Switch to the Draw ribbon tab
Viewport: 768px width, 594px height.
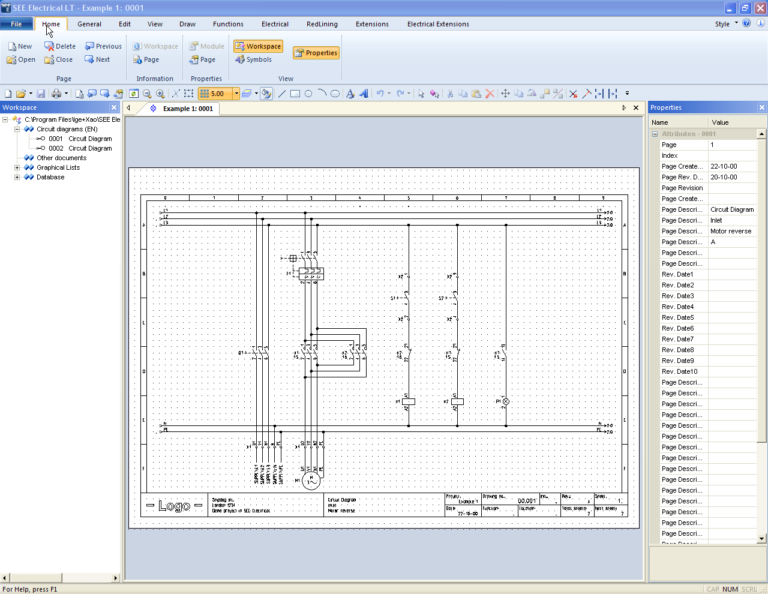point(187,24)
